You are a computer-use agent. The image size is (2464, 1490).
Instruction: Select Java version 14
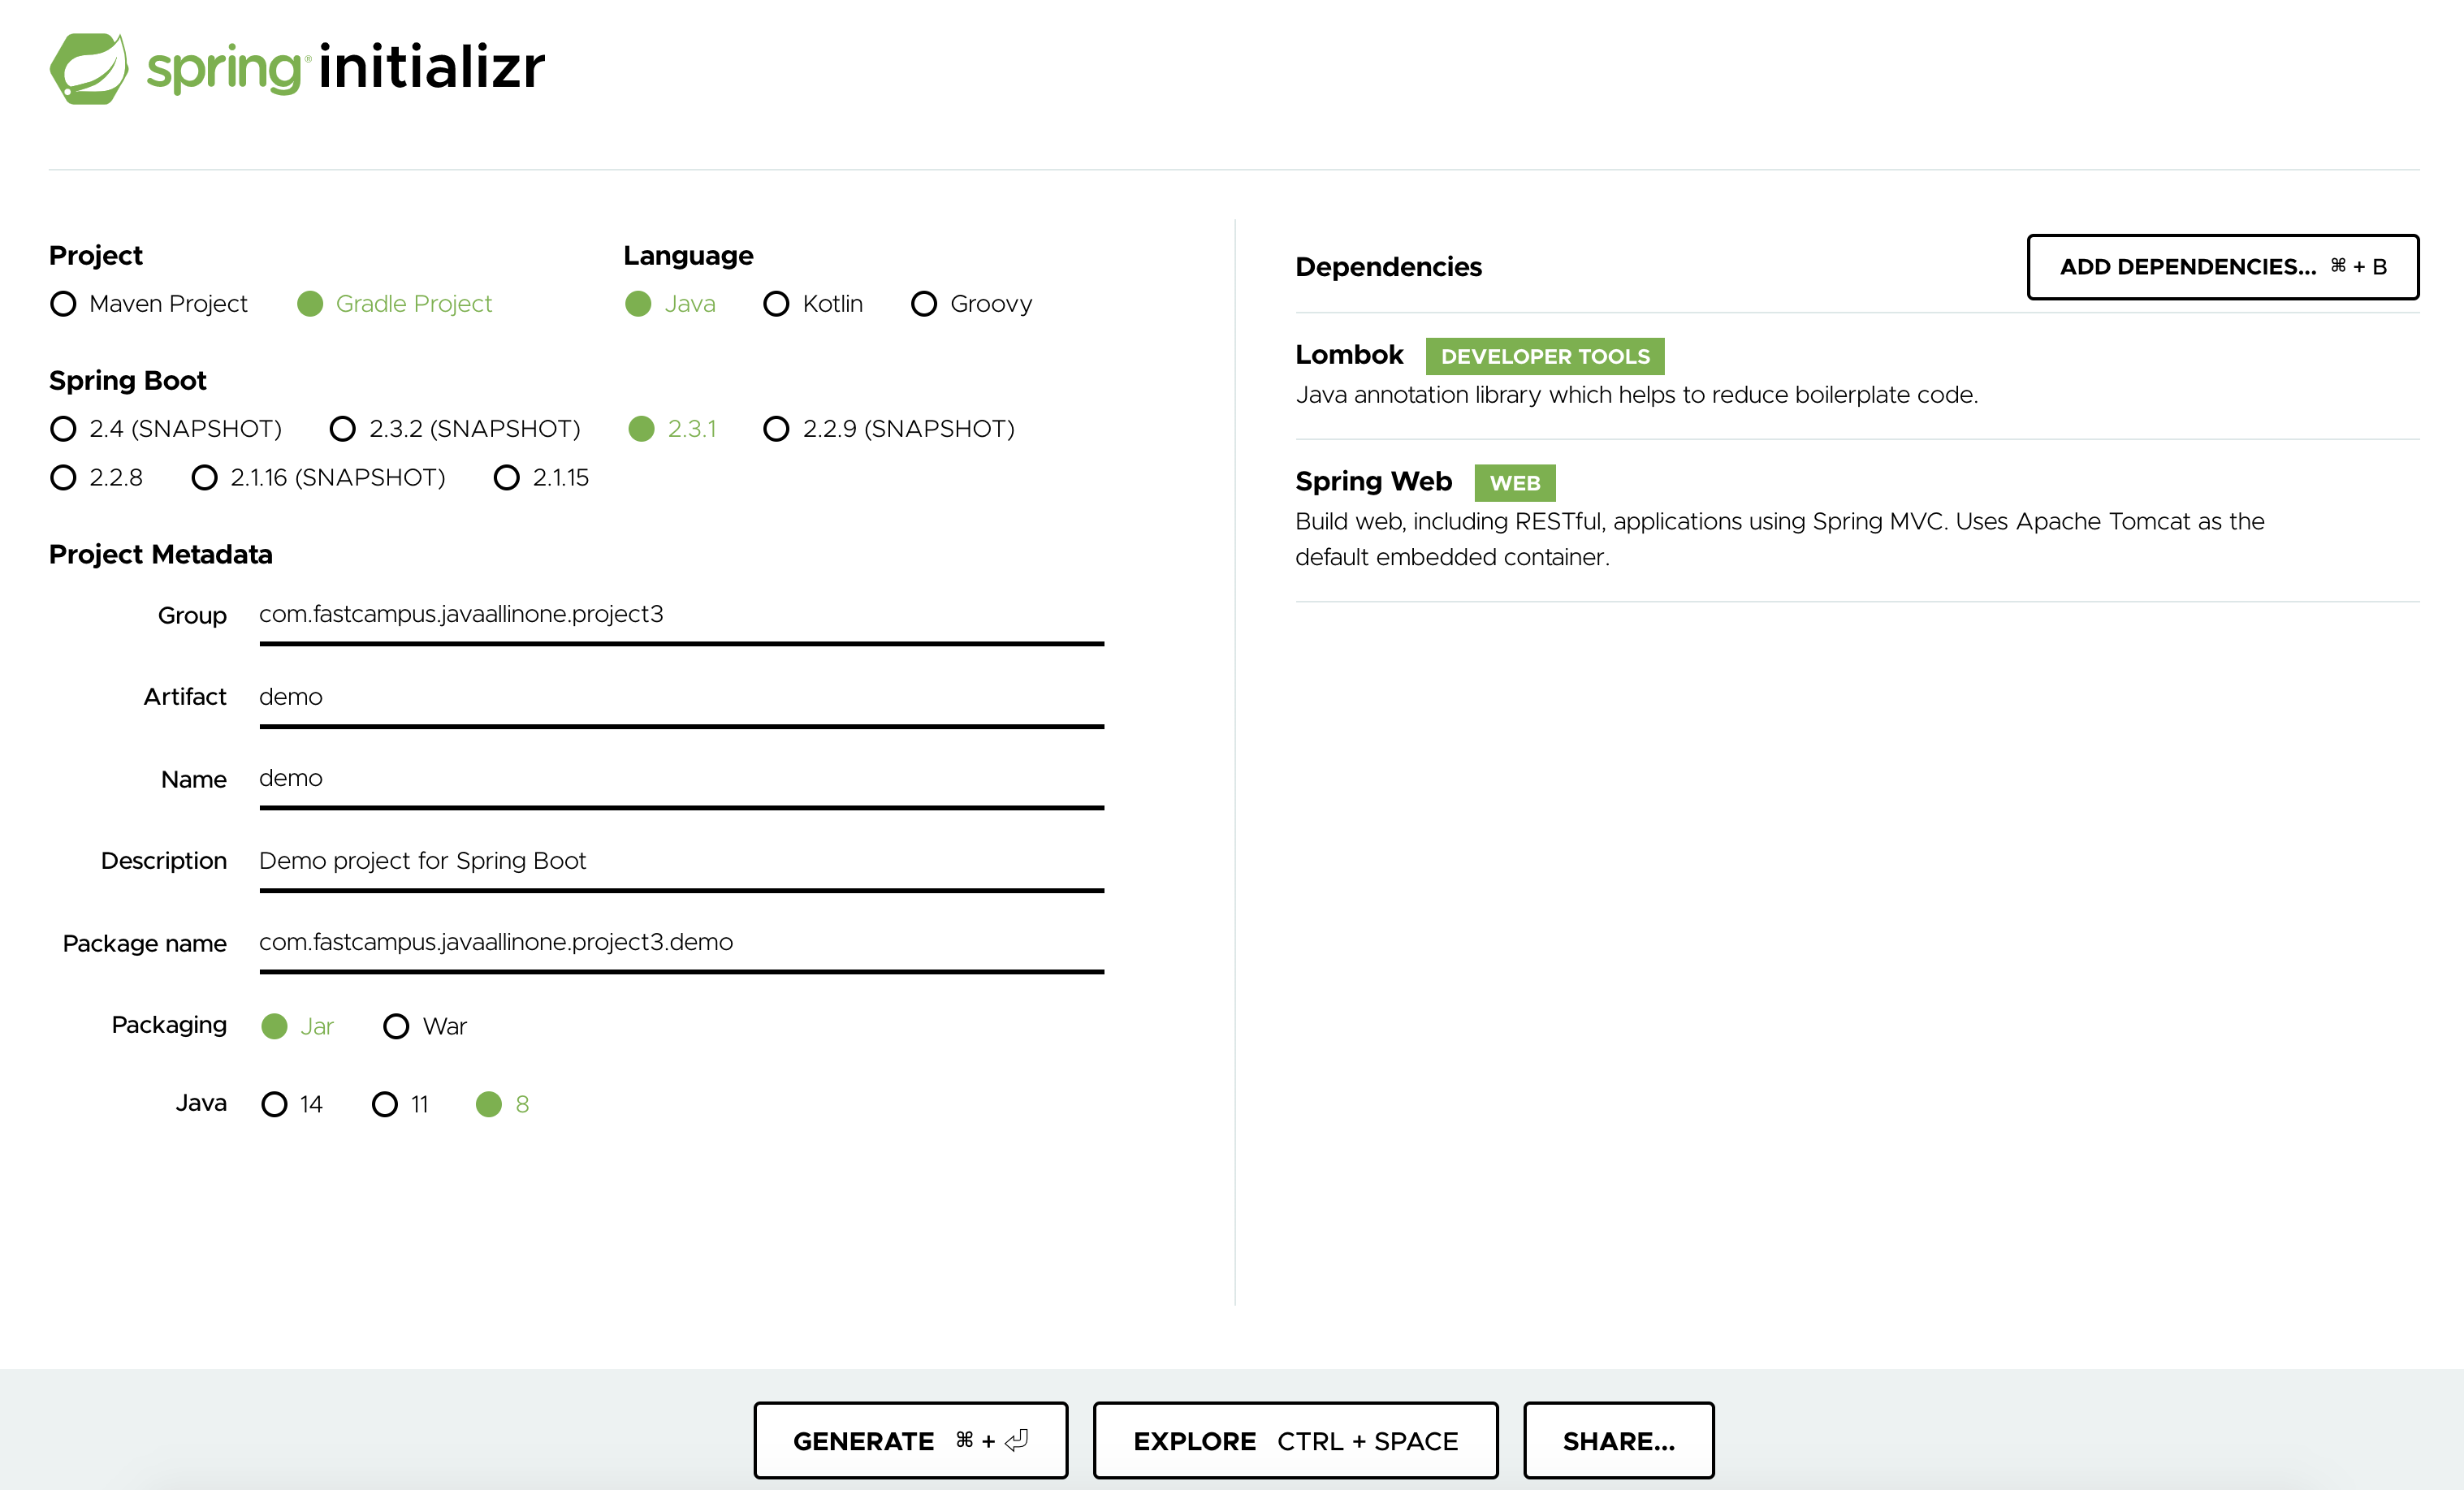click(x=274, y=1104)
